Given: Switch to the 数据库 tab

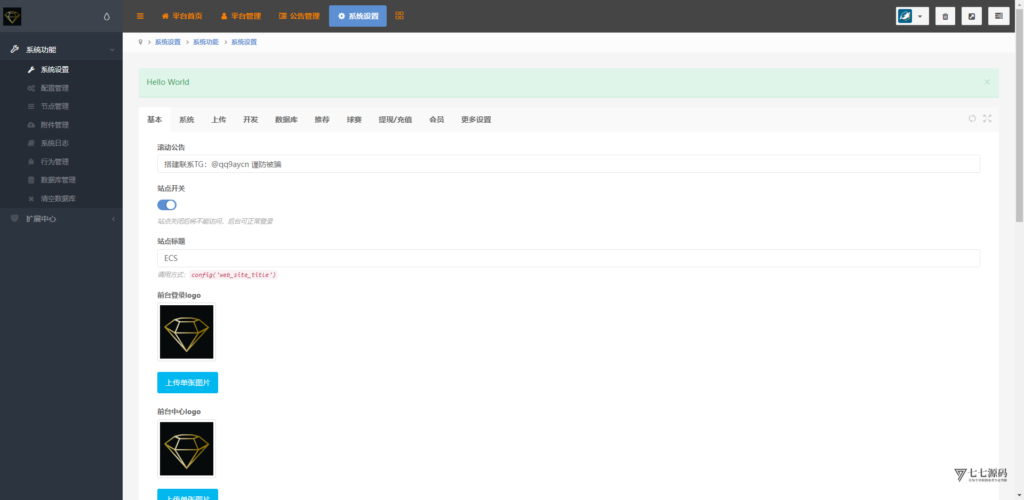Looking at the screenshot, I should pyautogui.click(x=286, y=119).
